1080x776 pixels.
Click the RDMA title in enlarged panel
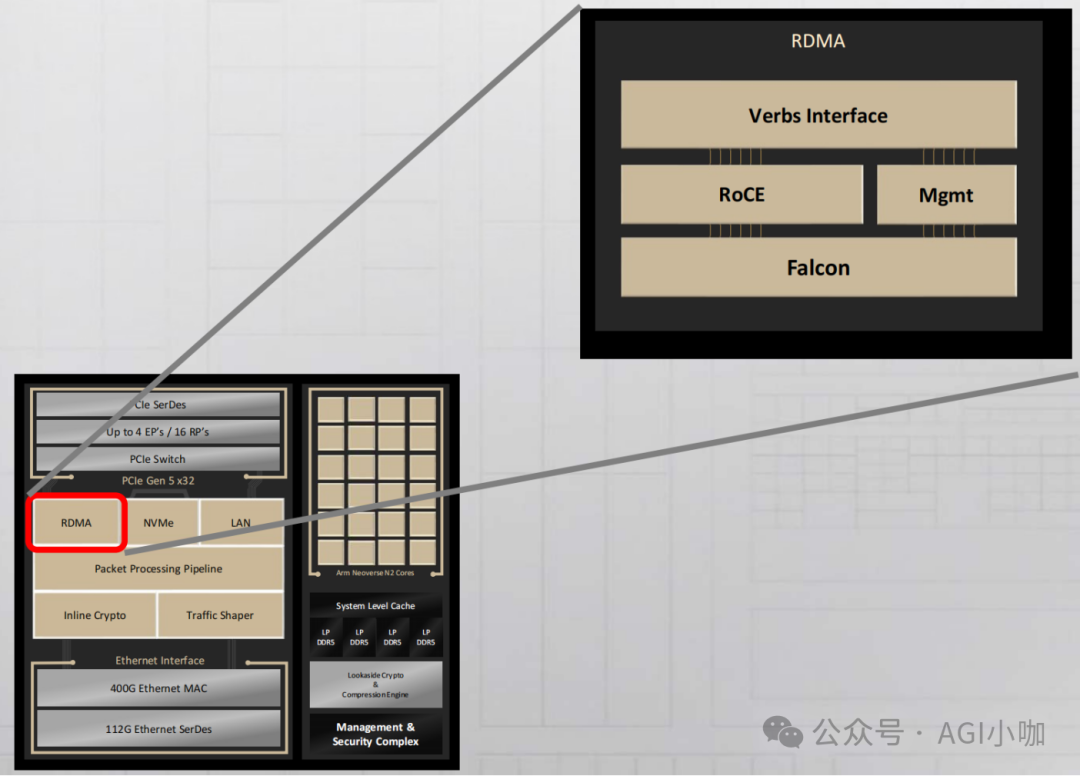[x=818, y=41]
